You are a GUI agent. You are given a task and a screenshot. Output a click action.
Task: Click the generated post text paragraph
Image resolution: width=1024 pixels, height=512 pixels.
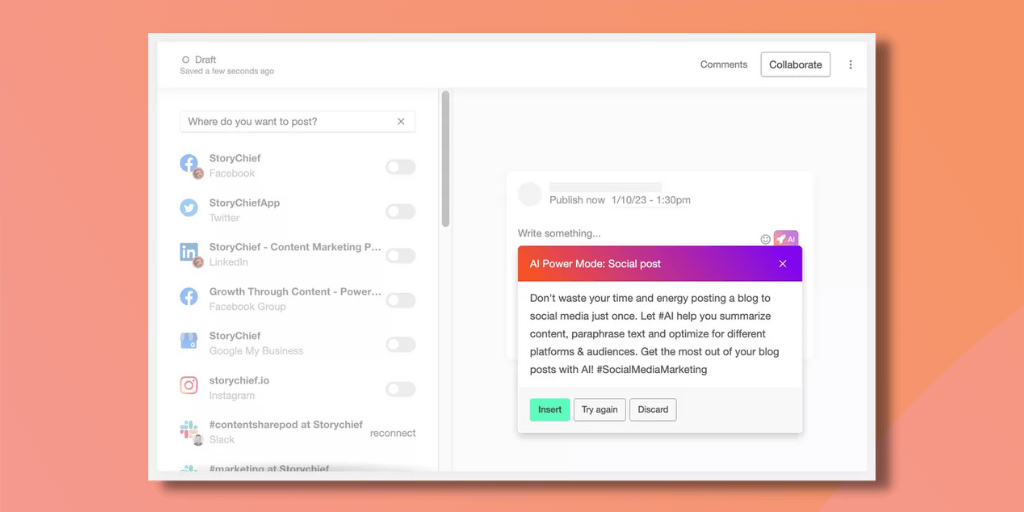(655, 334)
